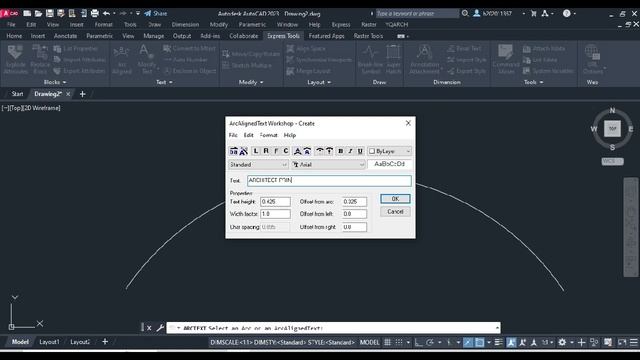Open the dialog's Help menu
The height and width of the screenshot is (360, 640).
coord(290,135)
